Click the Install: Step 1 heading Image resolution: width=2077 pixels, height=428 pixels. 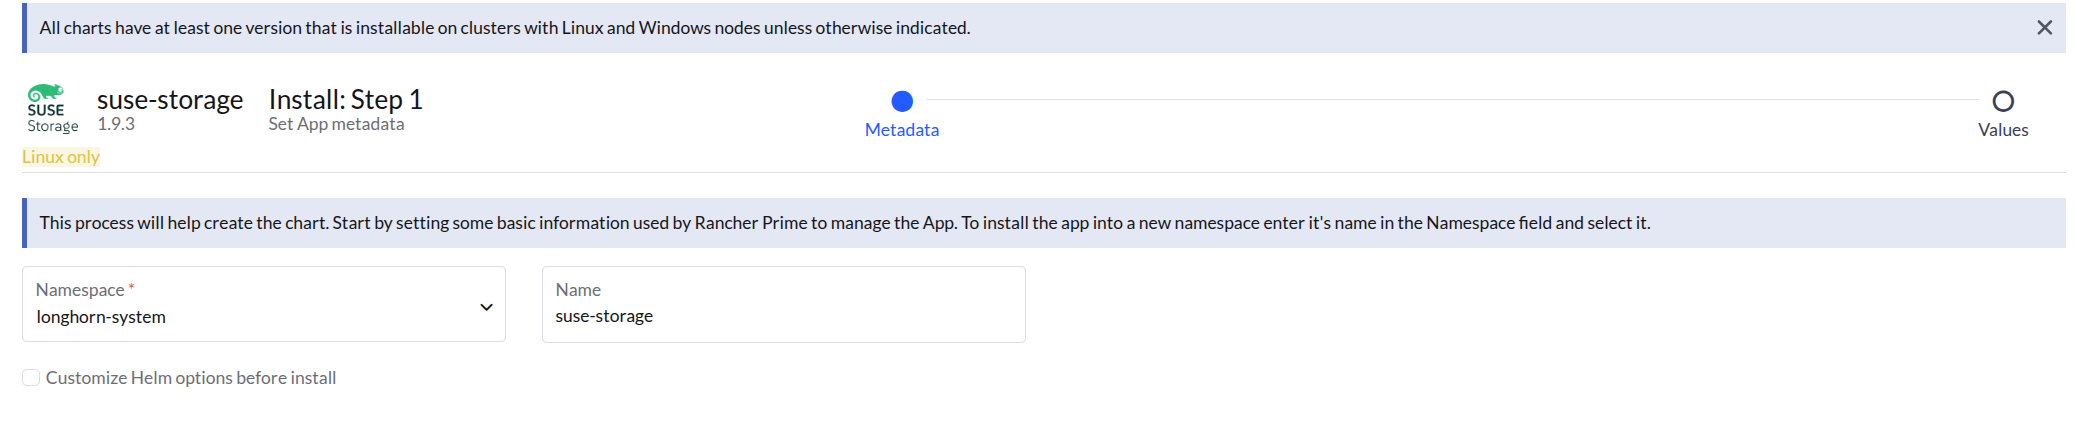pyautogui.click(x=346, y=99)
